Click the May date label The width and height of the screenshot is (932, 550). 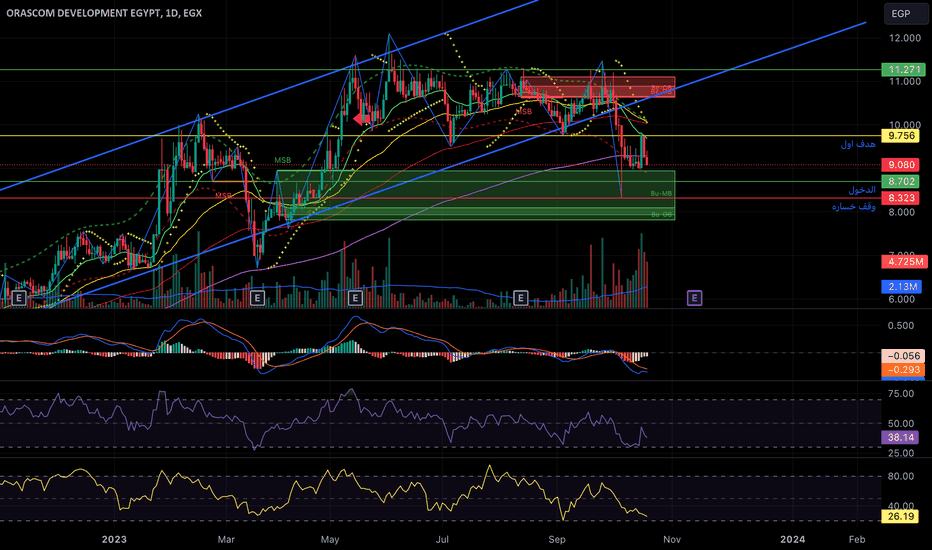(x=330, y=539)
